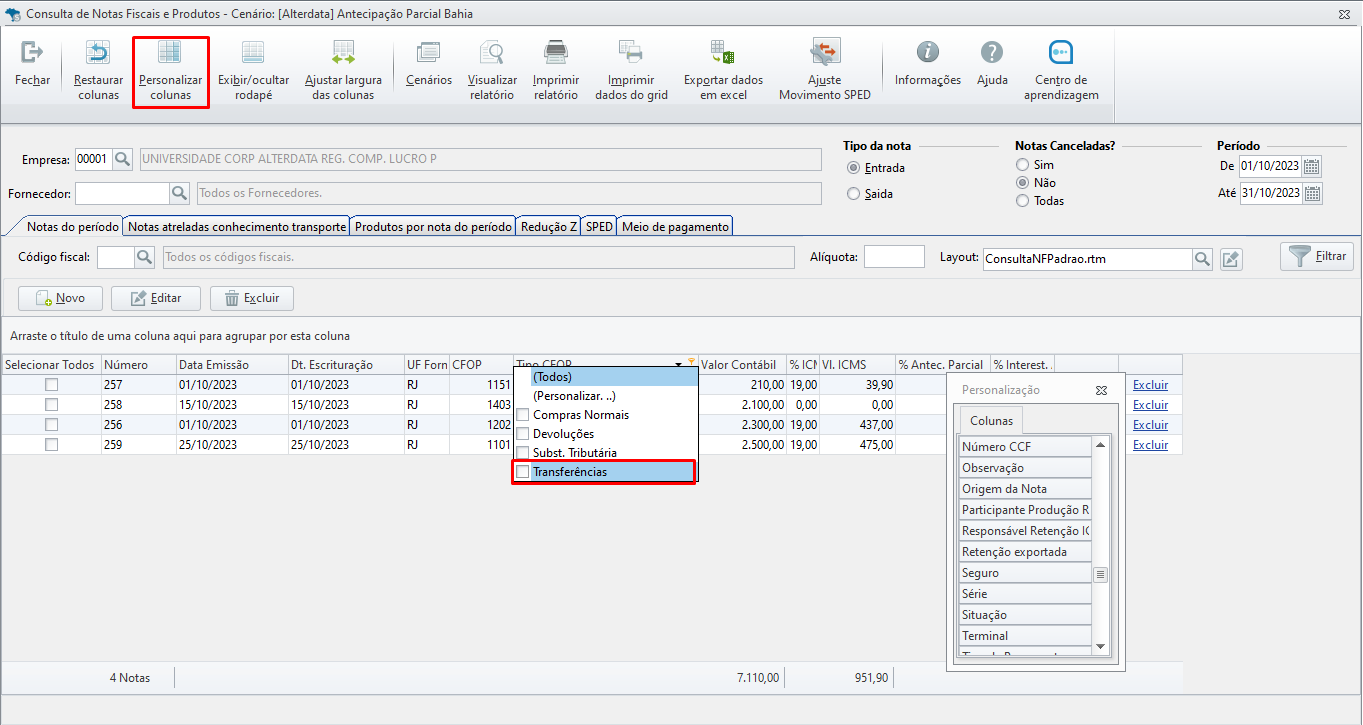
Task: Click the Excluir button above grid
Action: click(252, 298)
